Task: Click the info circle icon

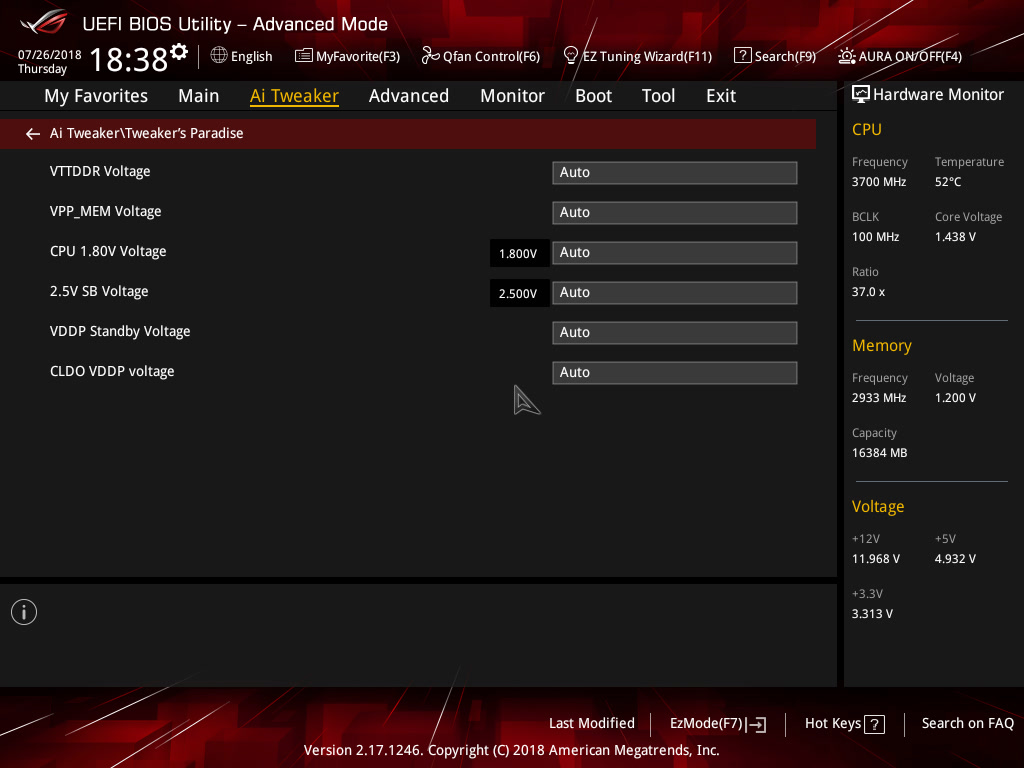Action: pos(24,612)
